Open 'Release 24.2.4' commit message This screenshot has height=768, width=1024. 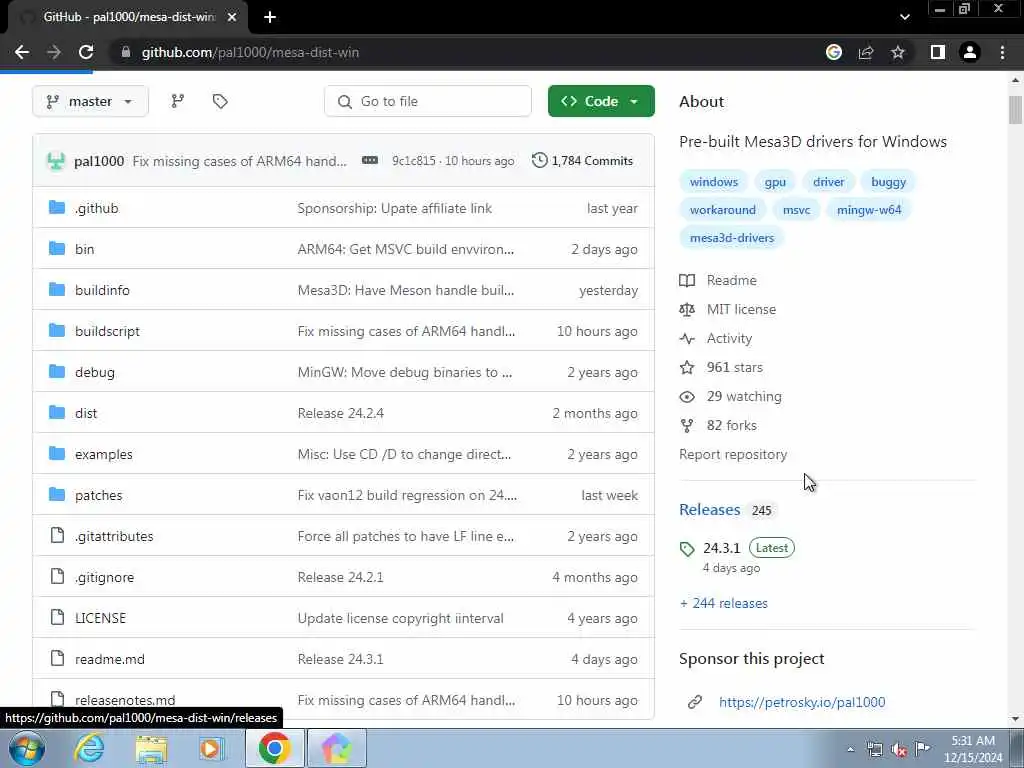340,413
